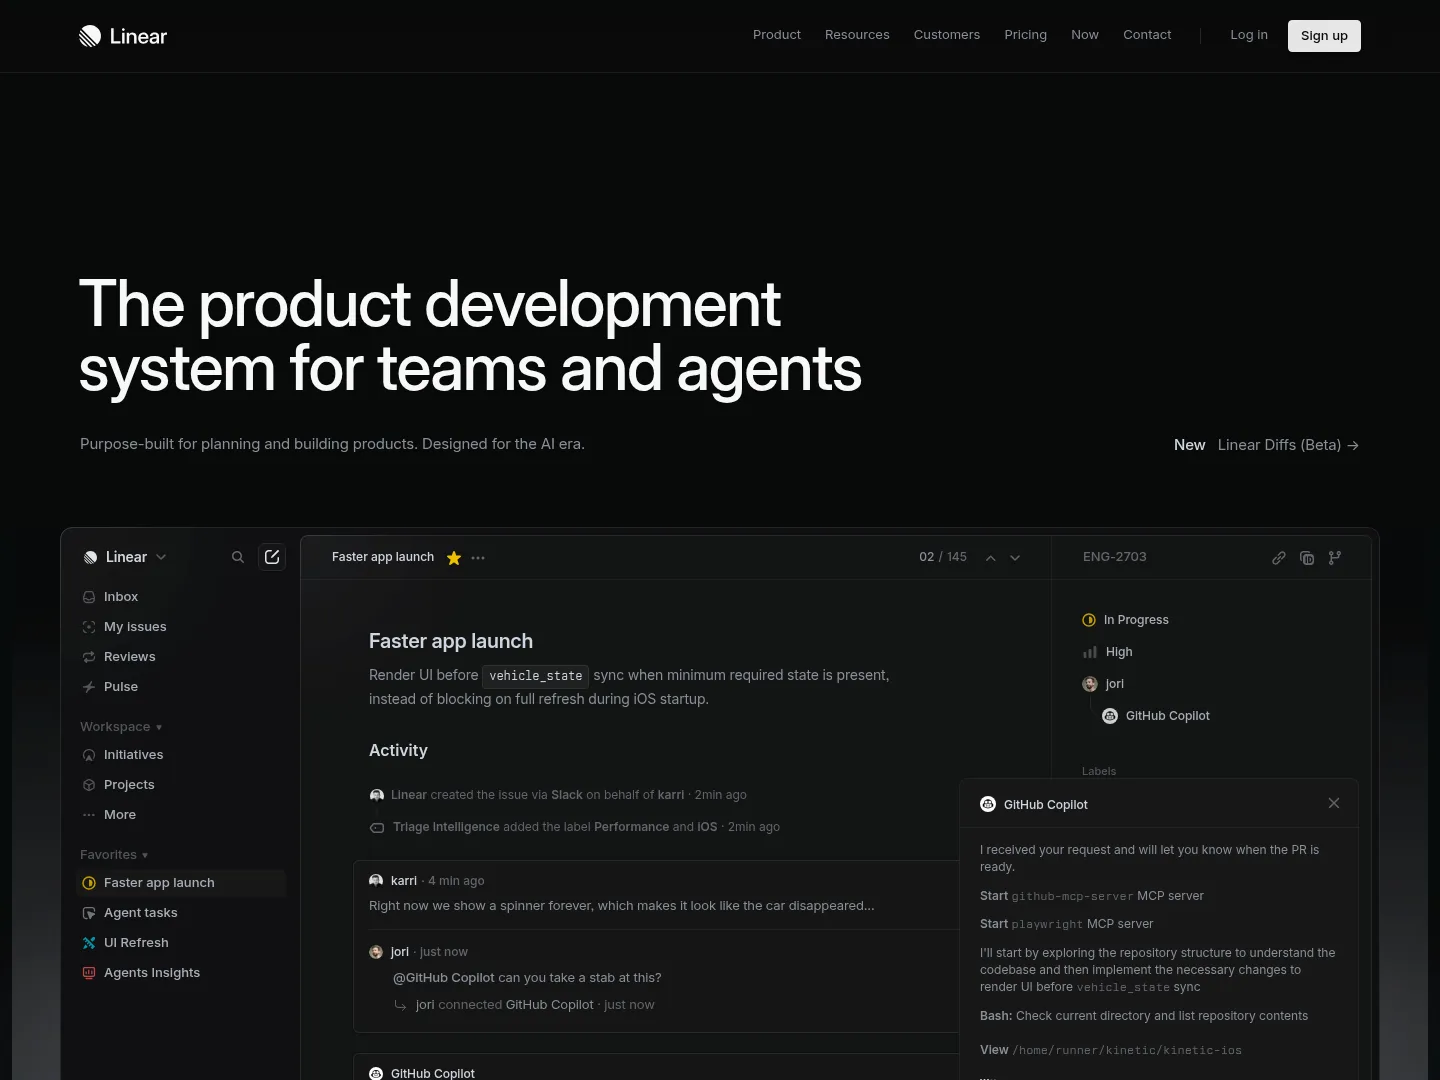Go to the next issue with the down chevron
Screen dimensions: 1440x1080
pyautogui.click(x=1015, y=558)
